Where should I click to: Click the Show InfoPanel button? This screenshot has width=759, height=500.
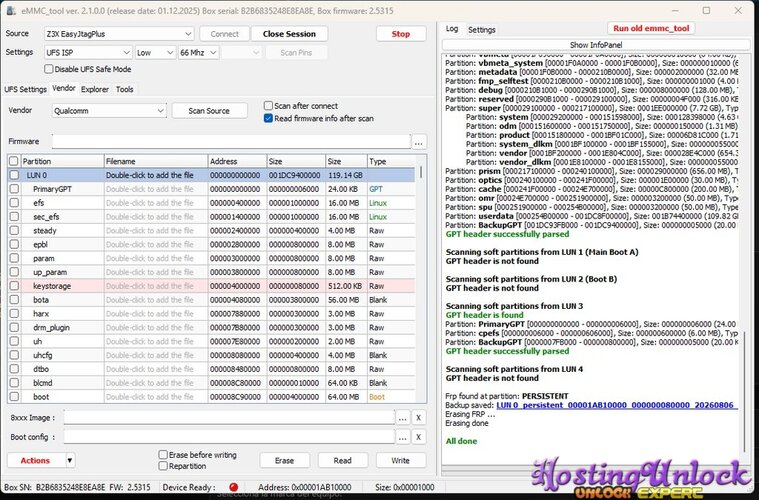pyautogui.click(x=596, y=45)
